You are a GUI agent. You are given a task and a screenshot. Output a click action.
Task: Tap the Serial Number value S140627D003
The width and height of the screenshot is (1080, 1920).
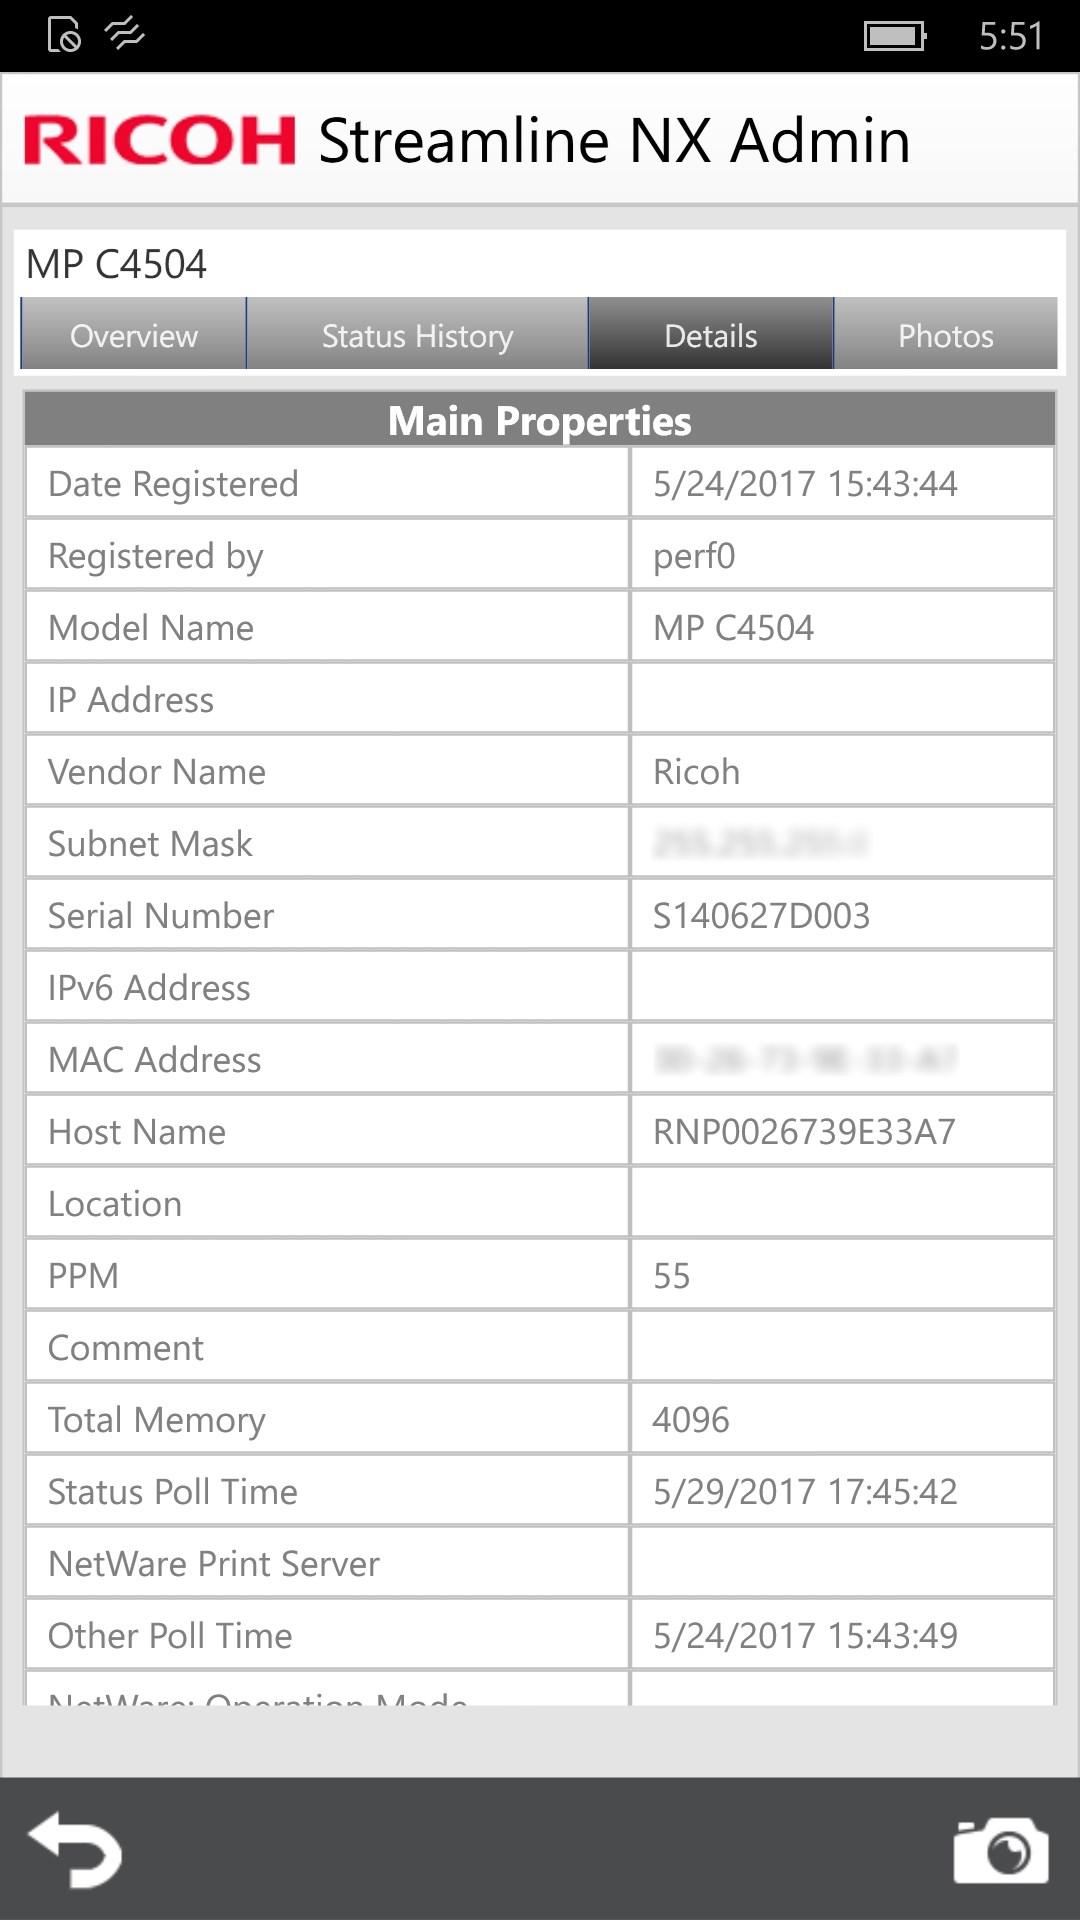762,915
